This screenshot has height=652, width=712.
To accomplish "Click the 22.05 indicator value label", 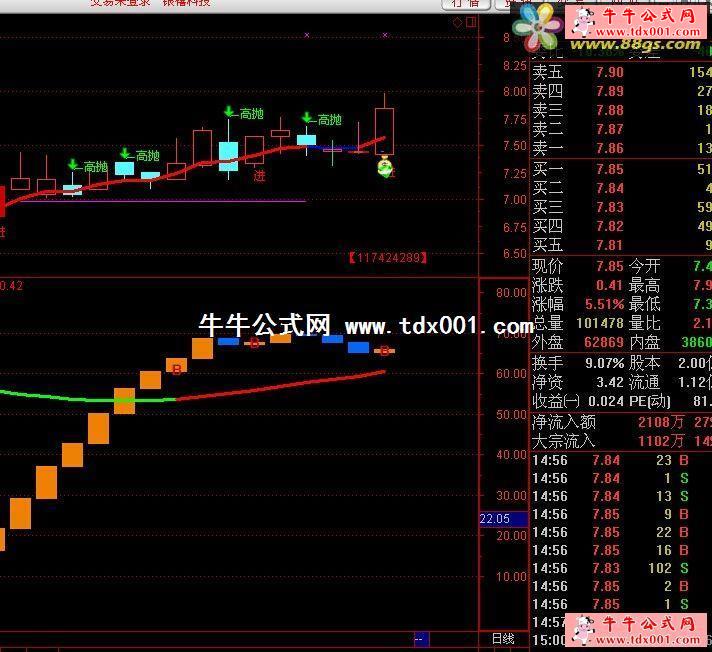I will coord(494,519).
